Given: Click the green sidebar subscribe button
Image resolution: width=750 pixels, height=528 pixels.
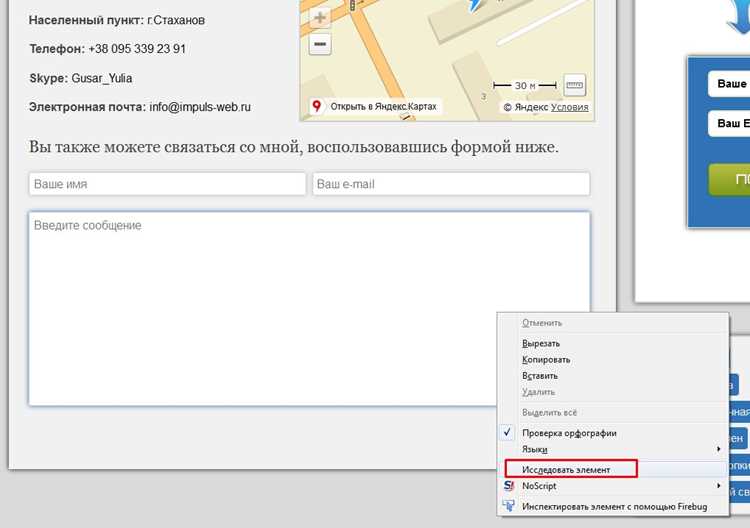Looking at the screenshot, I should [729, 179].
